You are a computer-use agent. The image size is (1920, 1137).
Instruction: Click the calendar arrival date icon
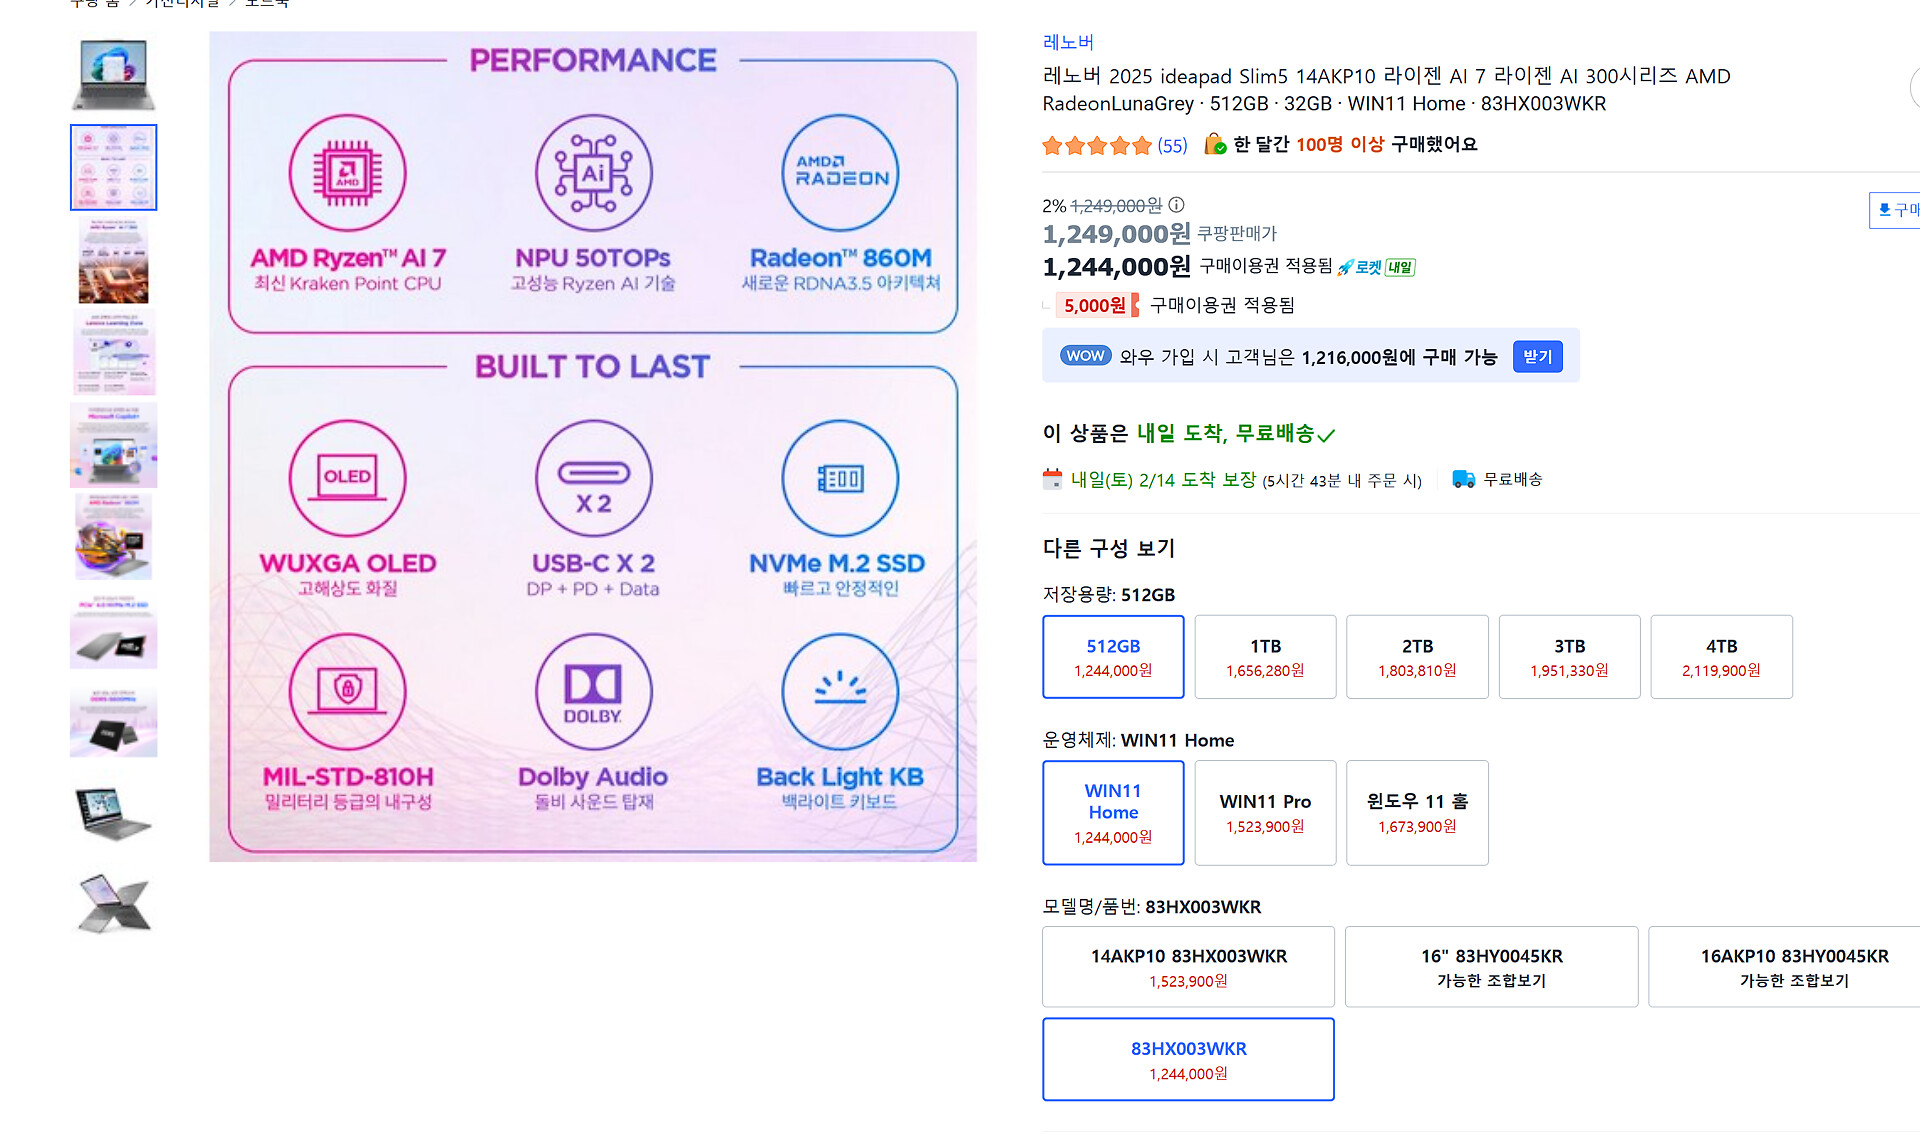[x=1052, y=479]
